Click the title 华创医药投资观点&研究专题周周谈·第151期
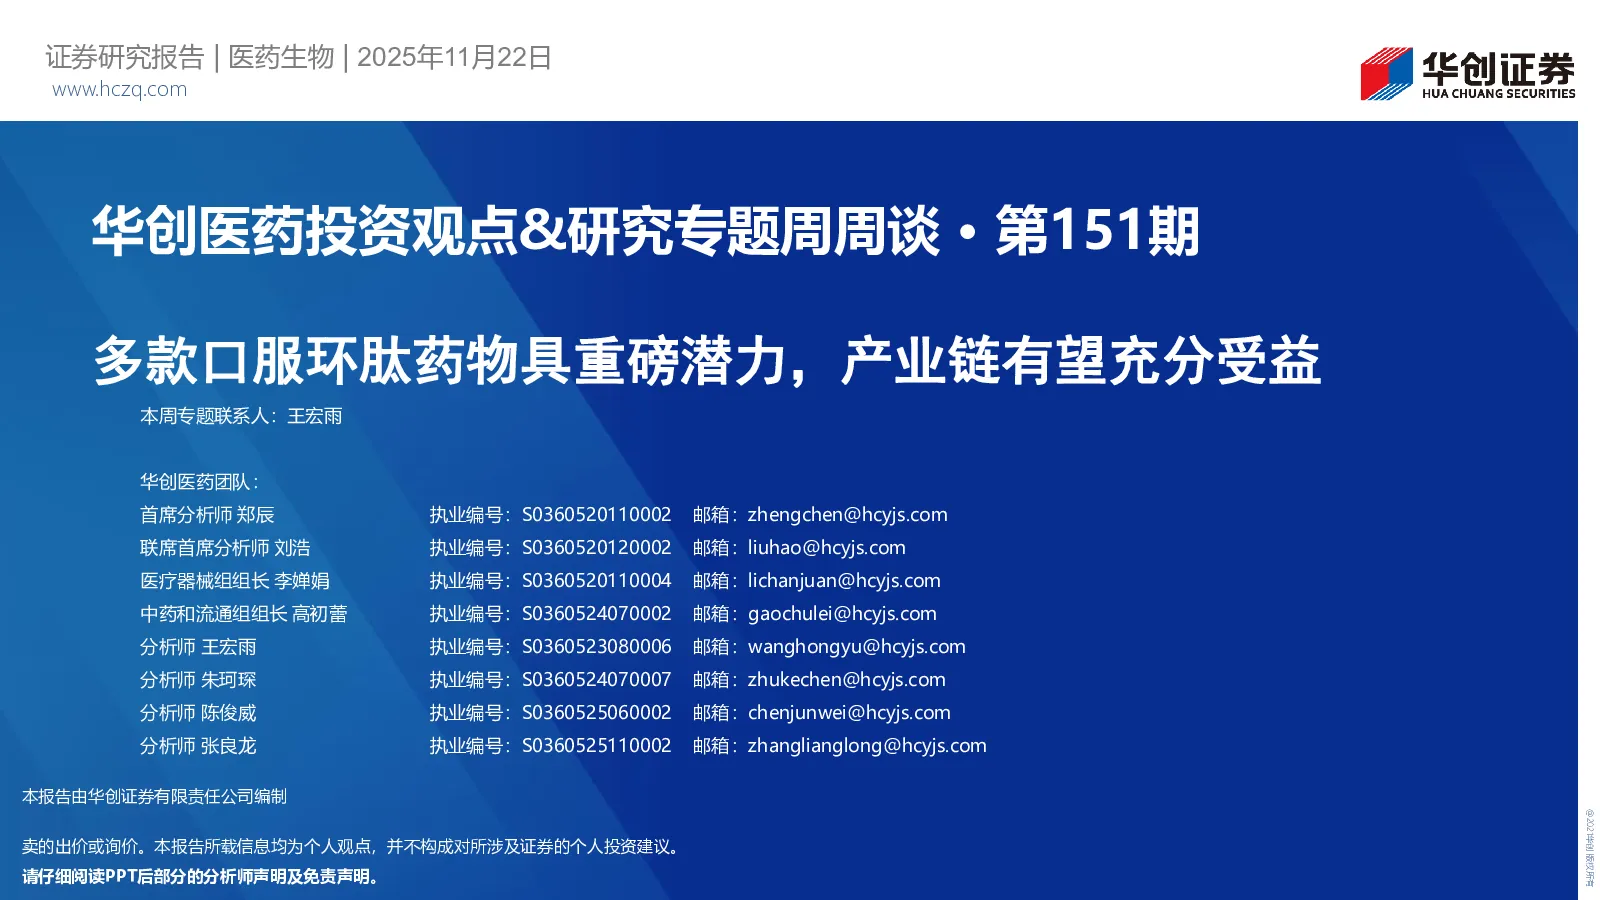Screen dimensions: 1600x900 (645, 231)
